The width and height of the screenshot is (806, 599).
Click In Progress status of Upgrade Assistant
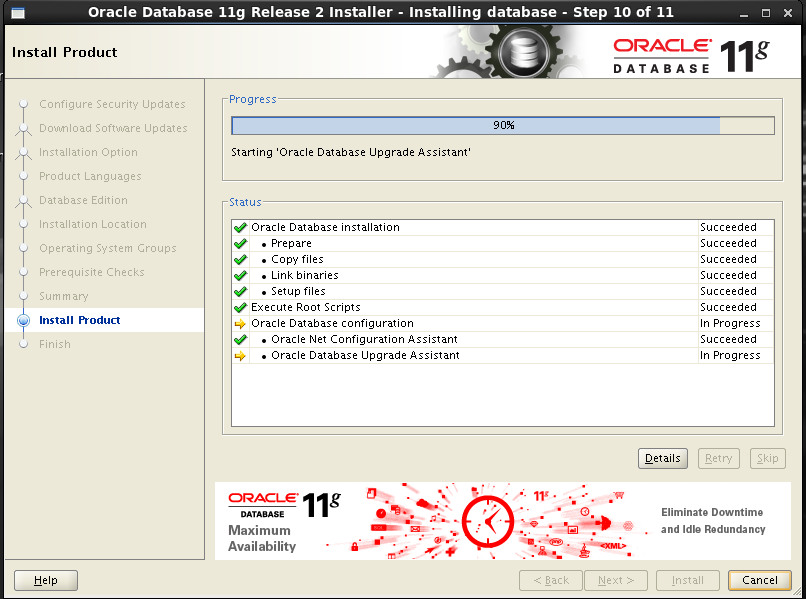tap(730, 355)
